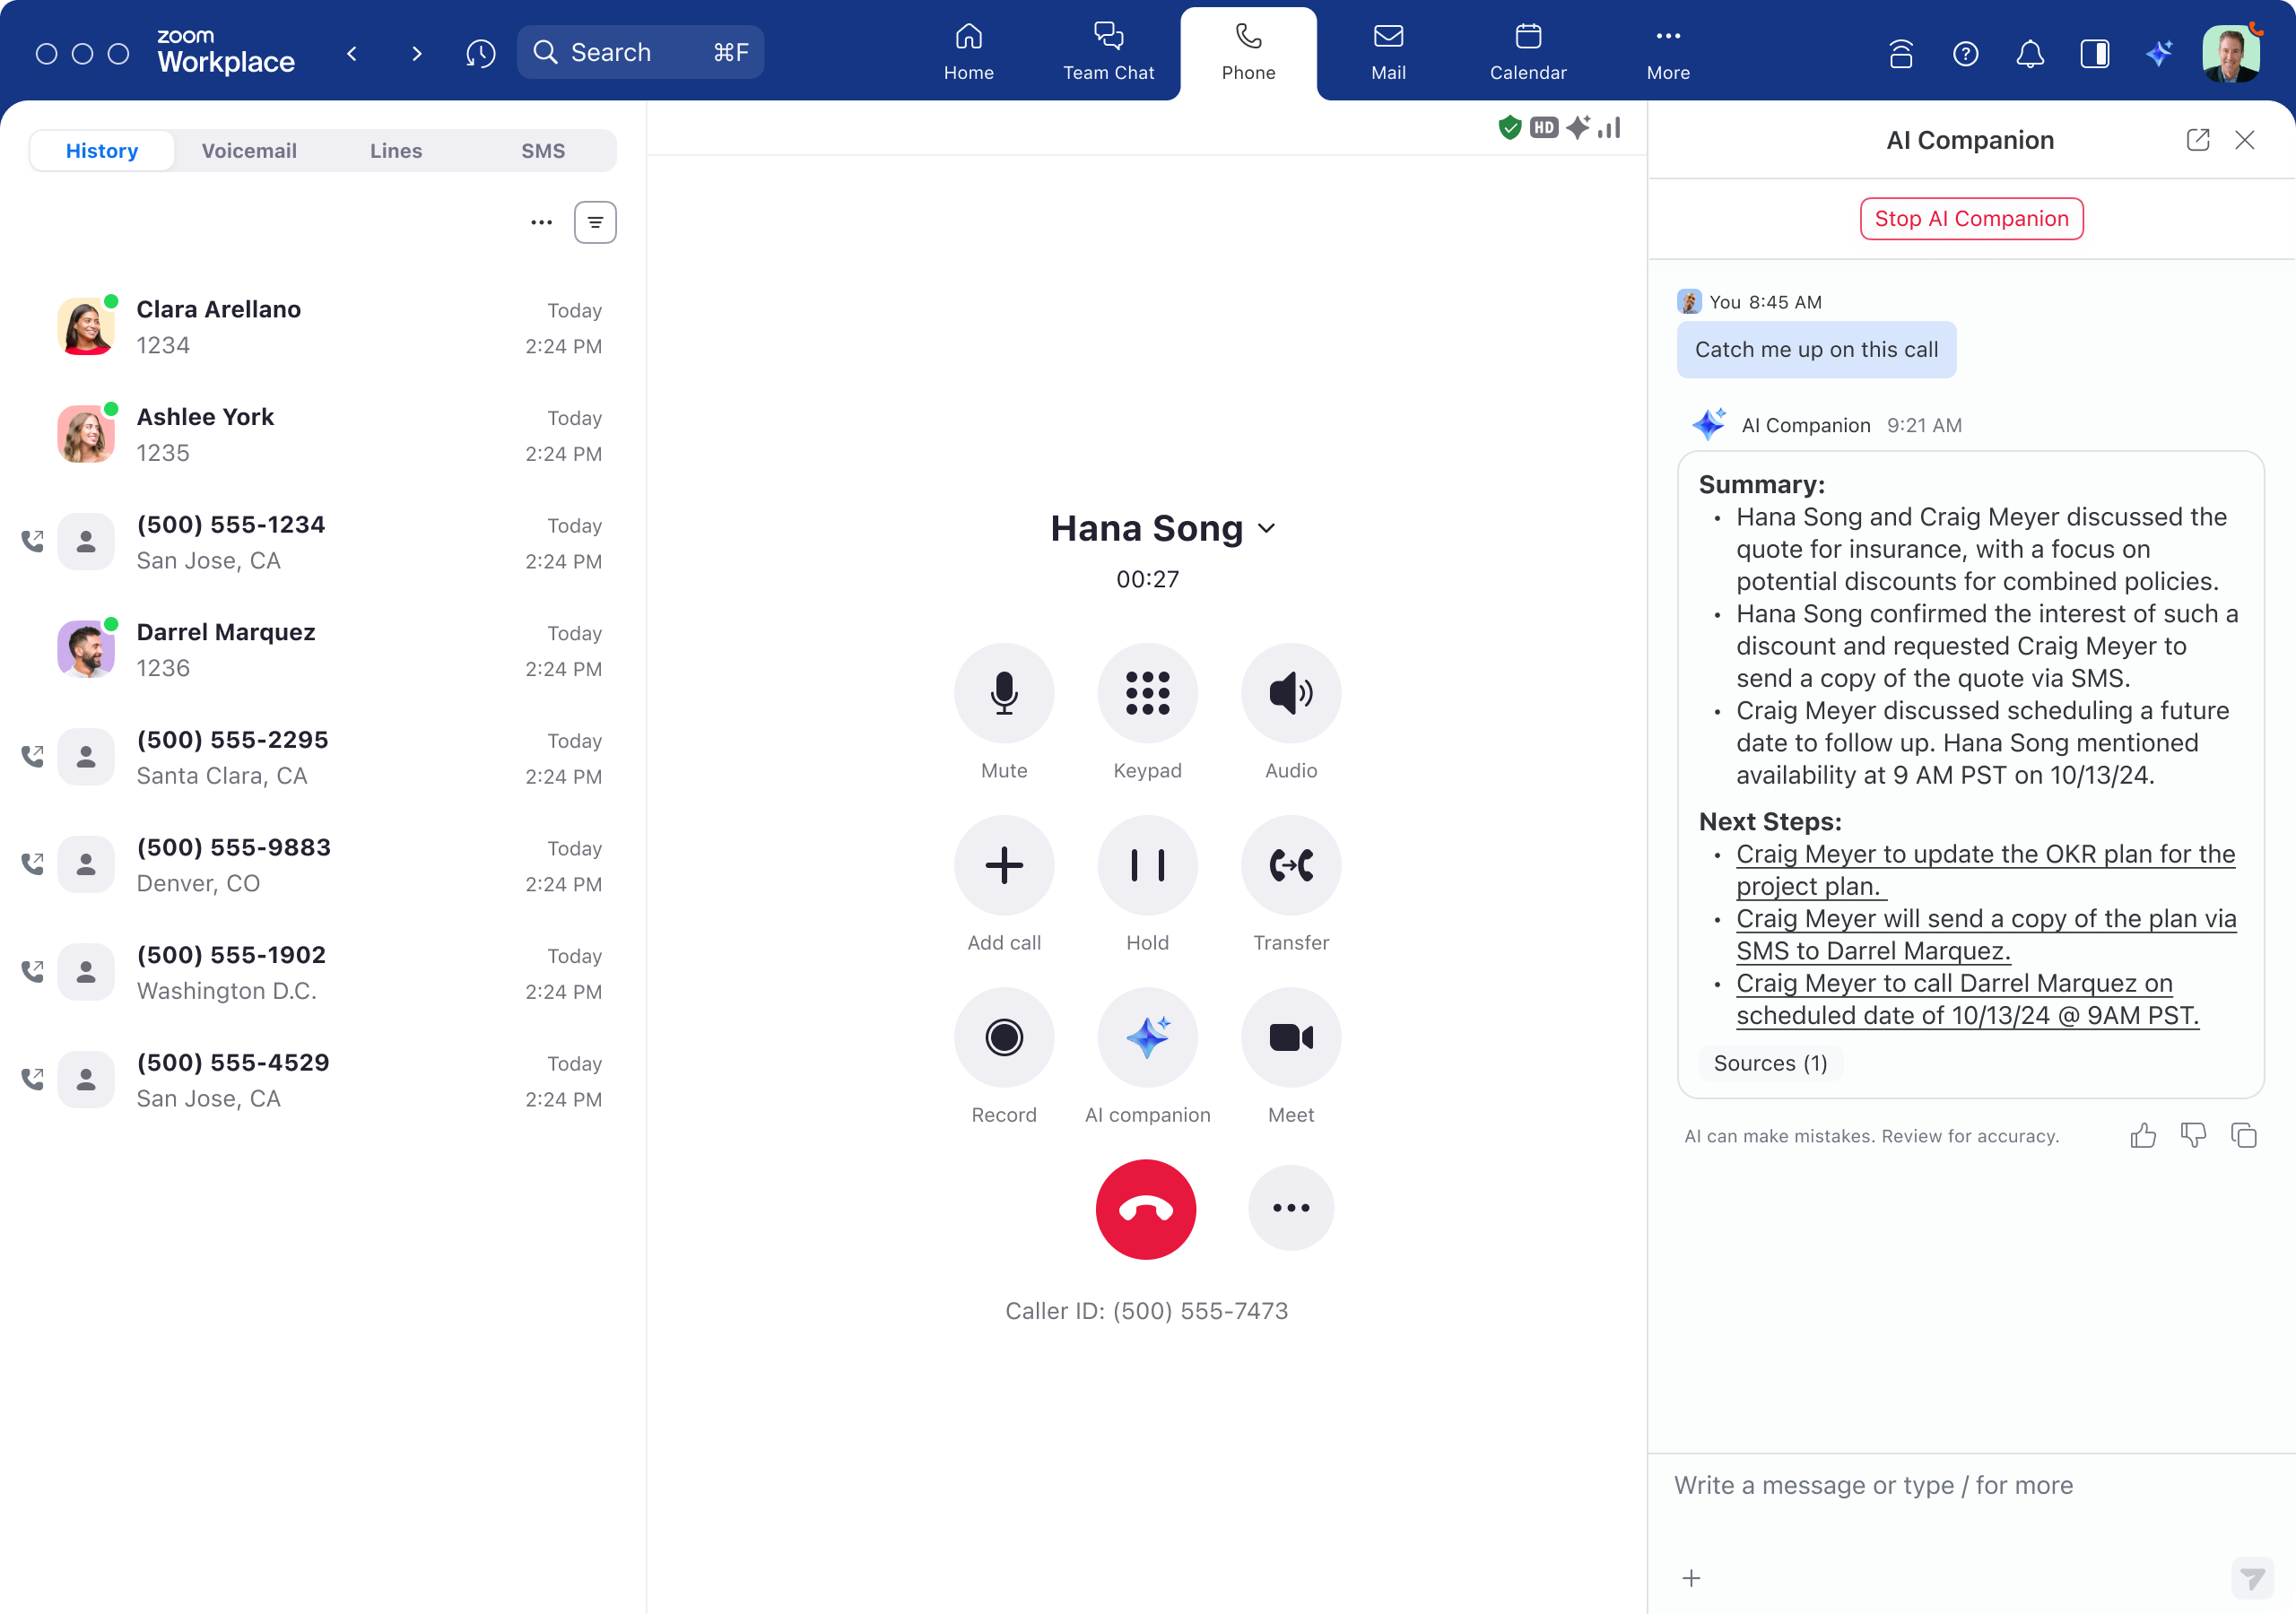Image resolution: width=2296 pixels, height=1614 pixels.
Task: Select the SMS tab in sidebar
Action: (x=542, y=152)
